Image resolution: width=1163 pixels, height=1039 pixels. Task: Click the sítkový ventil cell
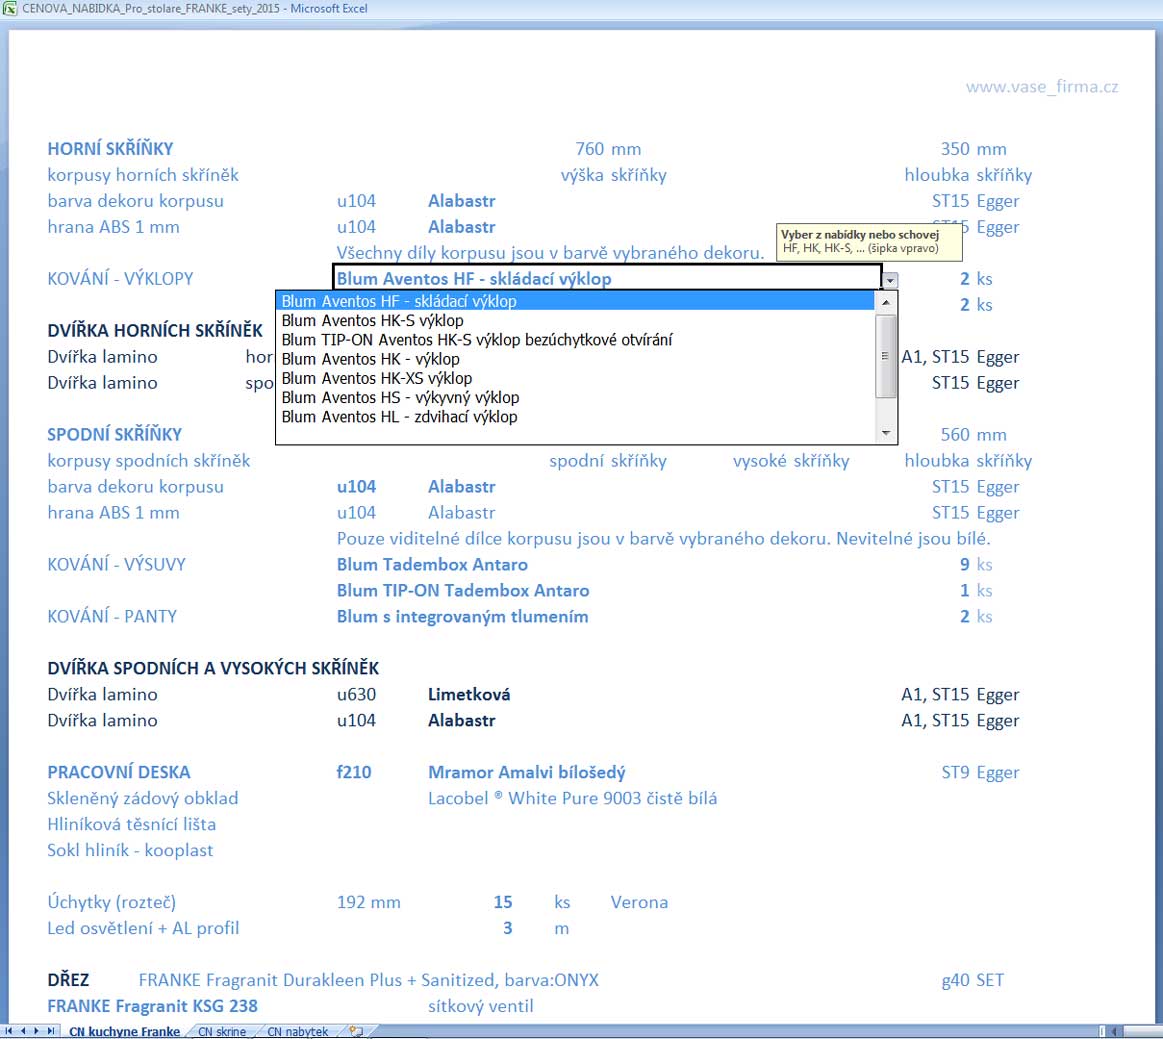click(x=481, y=1006)
